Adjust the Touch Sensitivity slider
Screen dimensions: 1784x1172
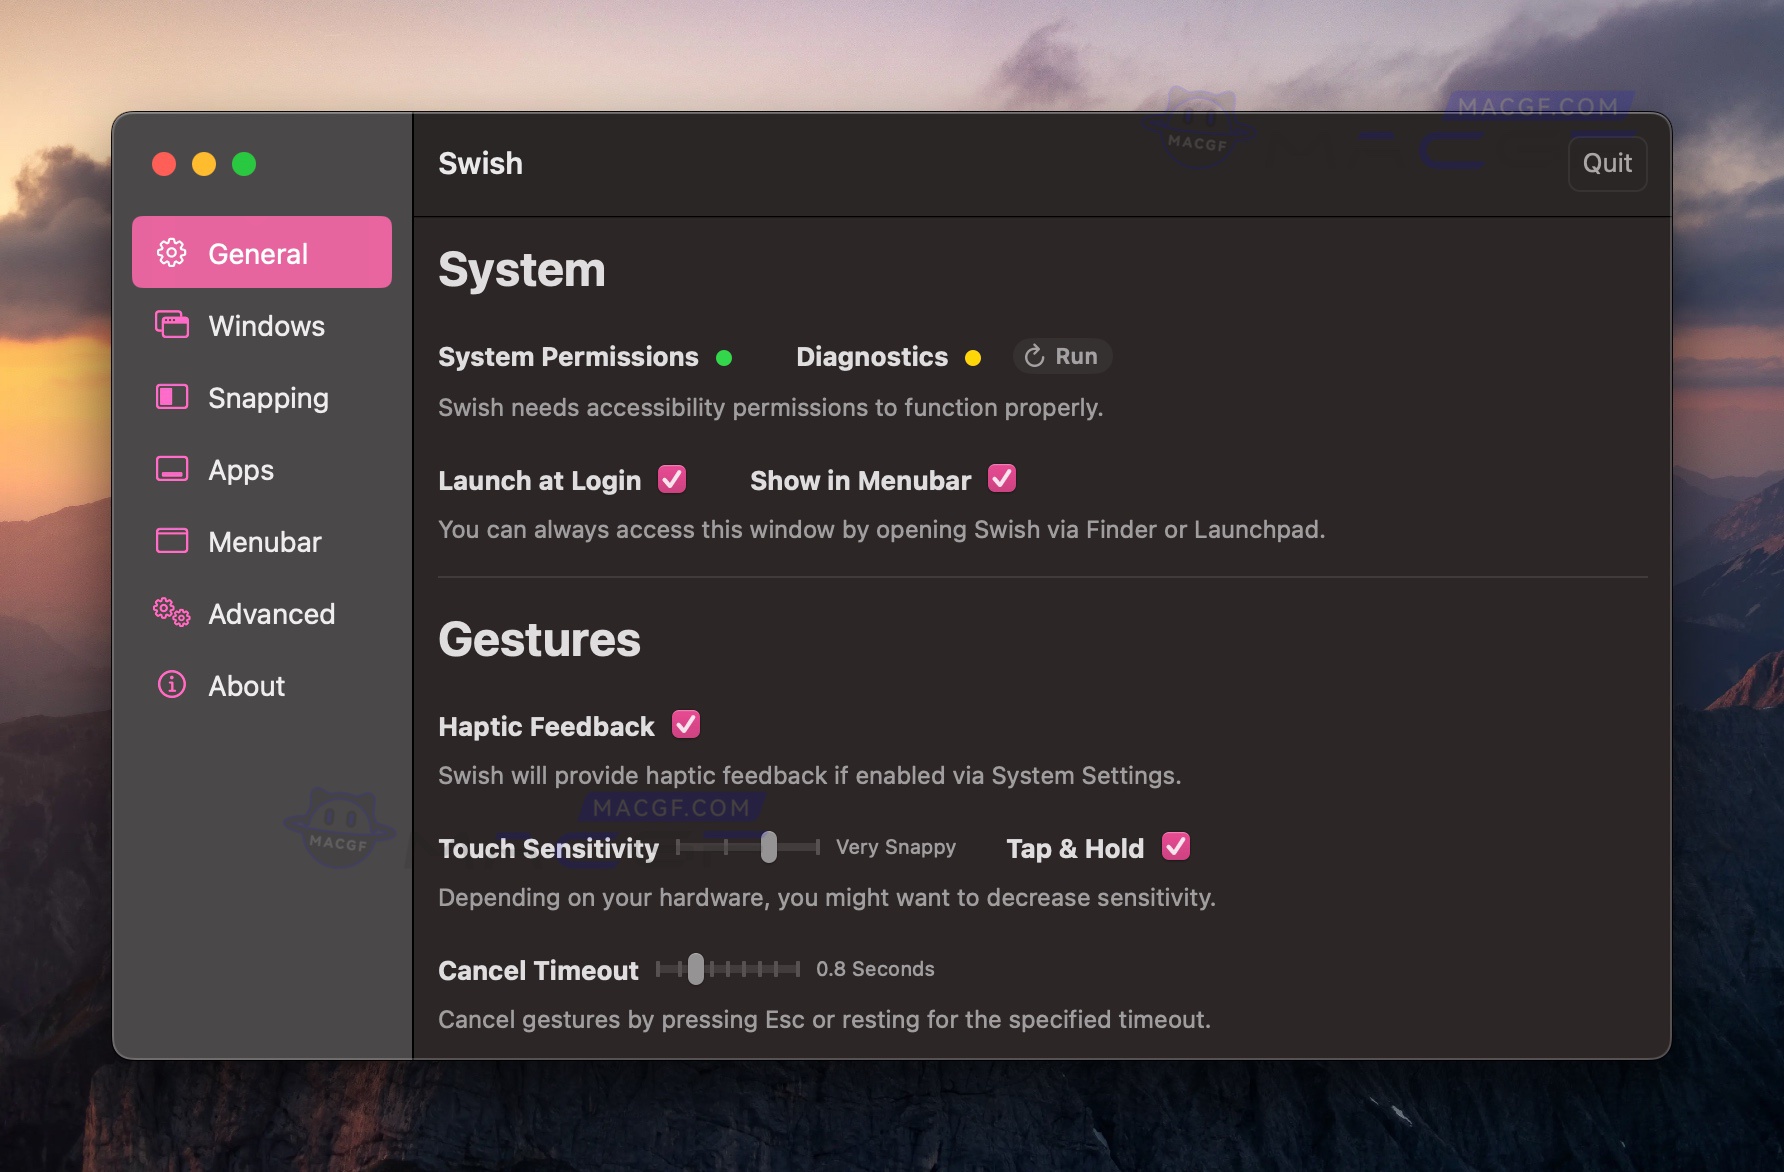click(x=769, y=847)
